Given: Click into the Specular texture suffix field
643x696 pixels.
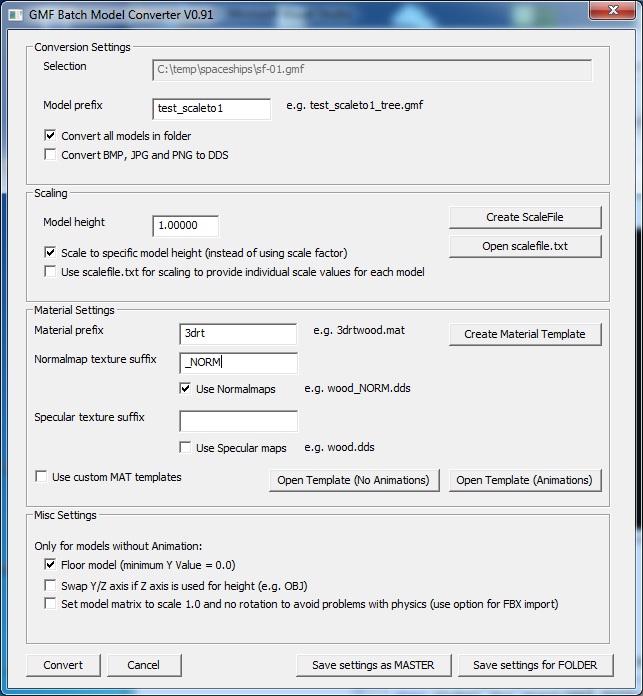Looking at the screenshot, I should point(238,421).
